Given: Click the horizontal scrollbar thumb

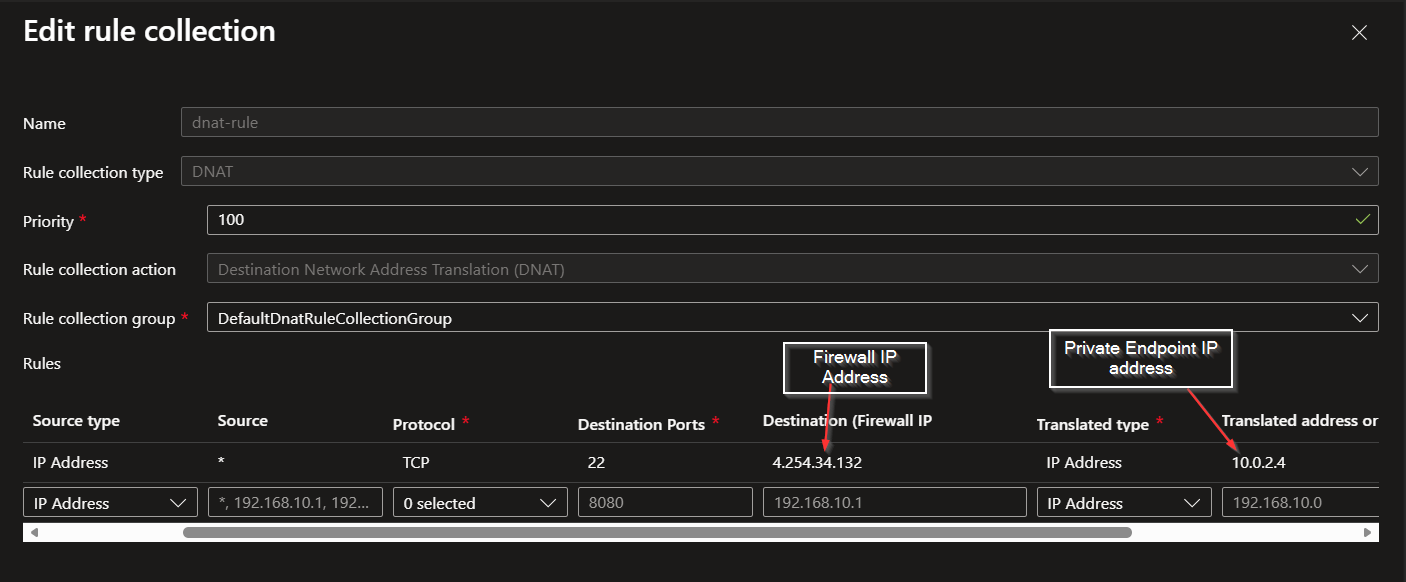Looking at the screenshot, I should pos(656,533).
